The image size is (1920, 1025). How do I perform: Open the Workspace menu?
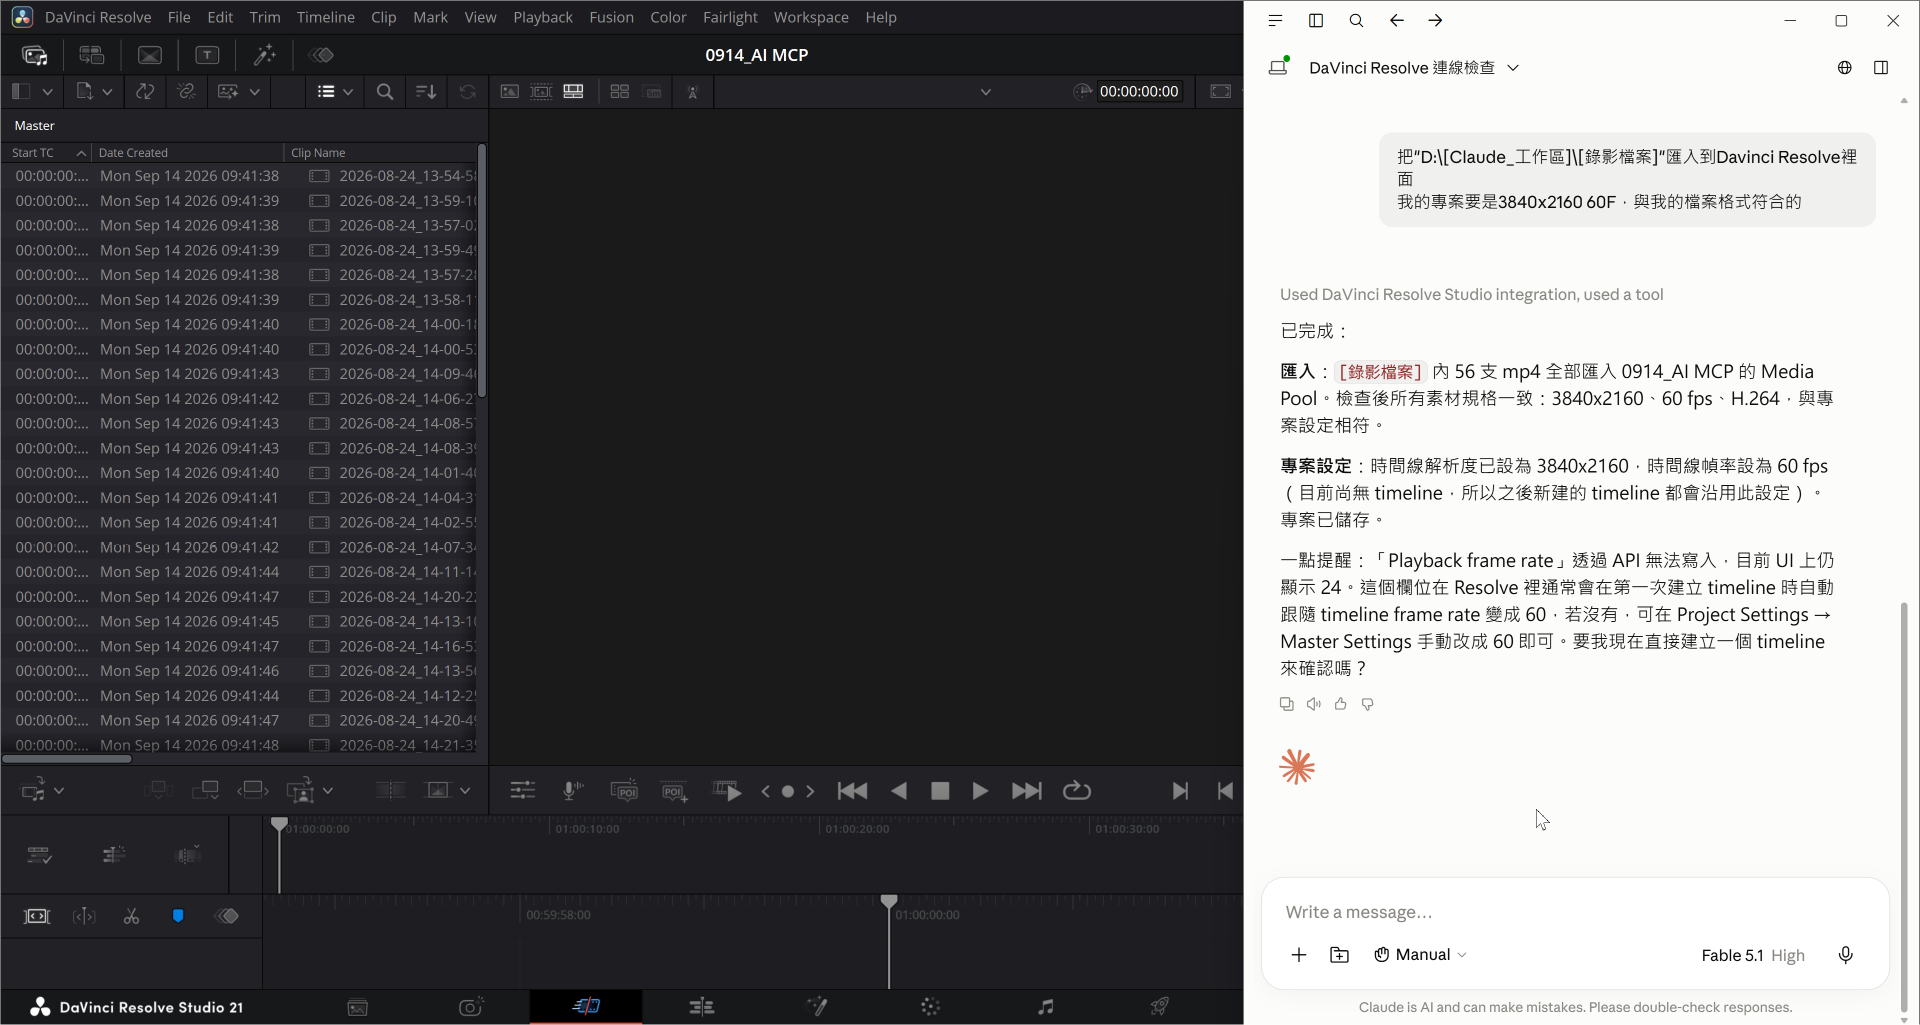pyautogui.click(x=811, y=17)
